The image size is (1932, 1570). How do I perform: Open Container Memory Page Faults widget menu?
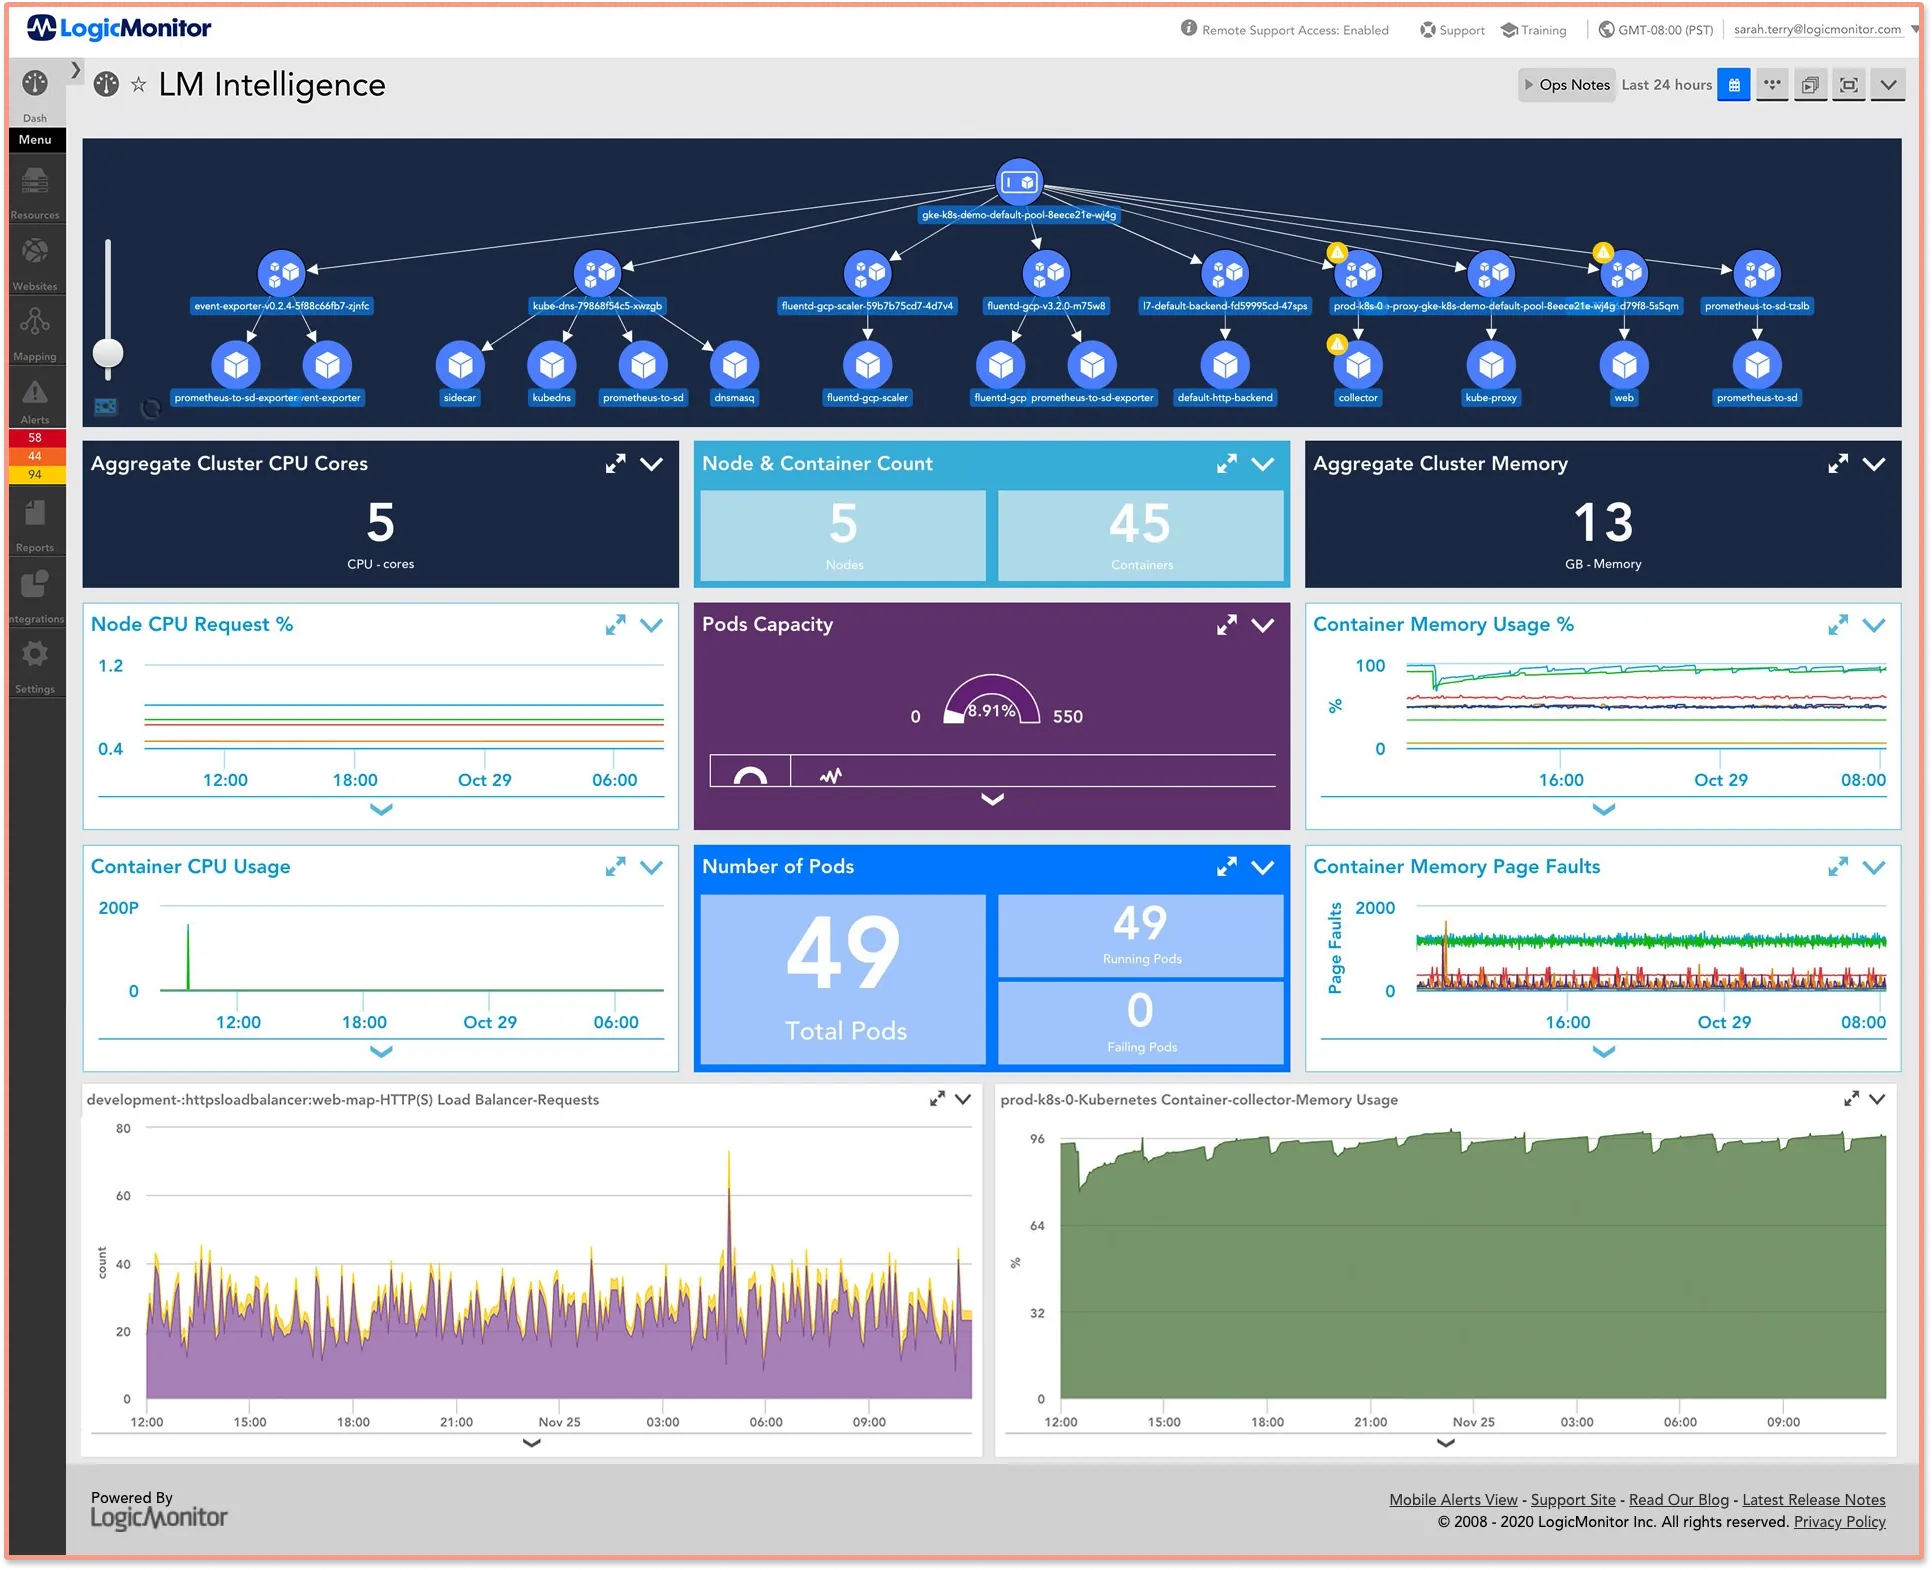(x=1874, y=867)
